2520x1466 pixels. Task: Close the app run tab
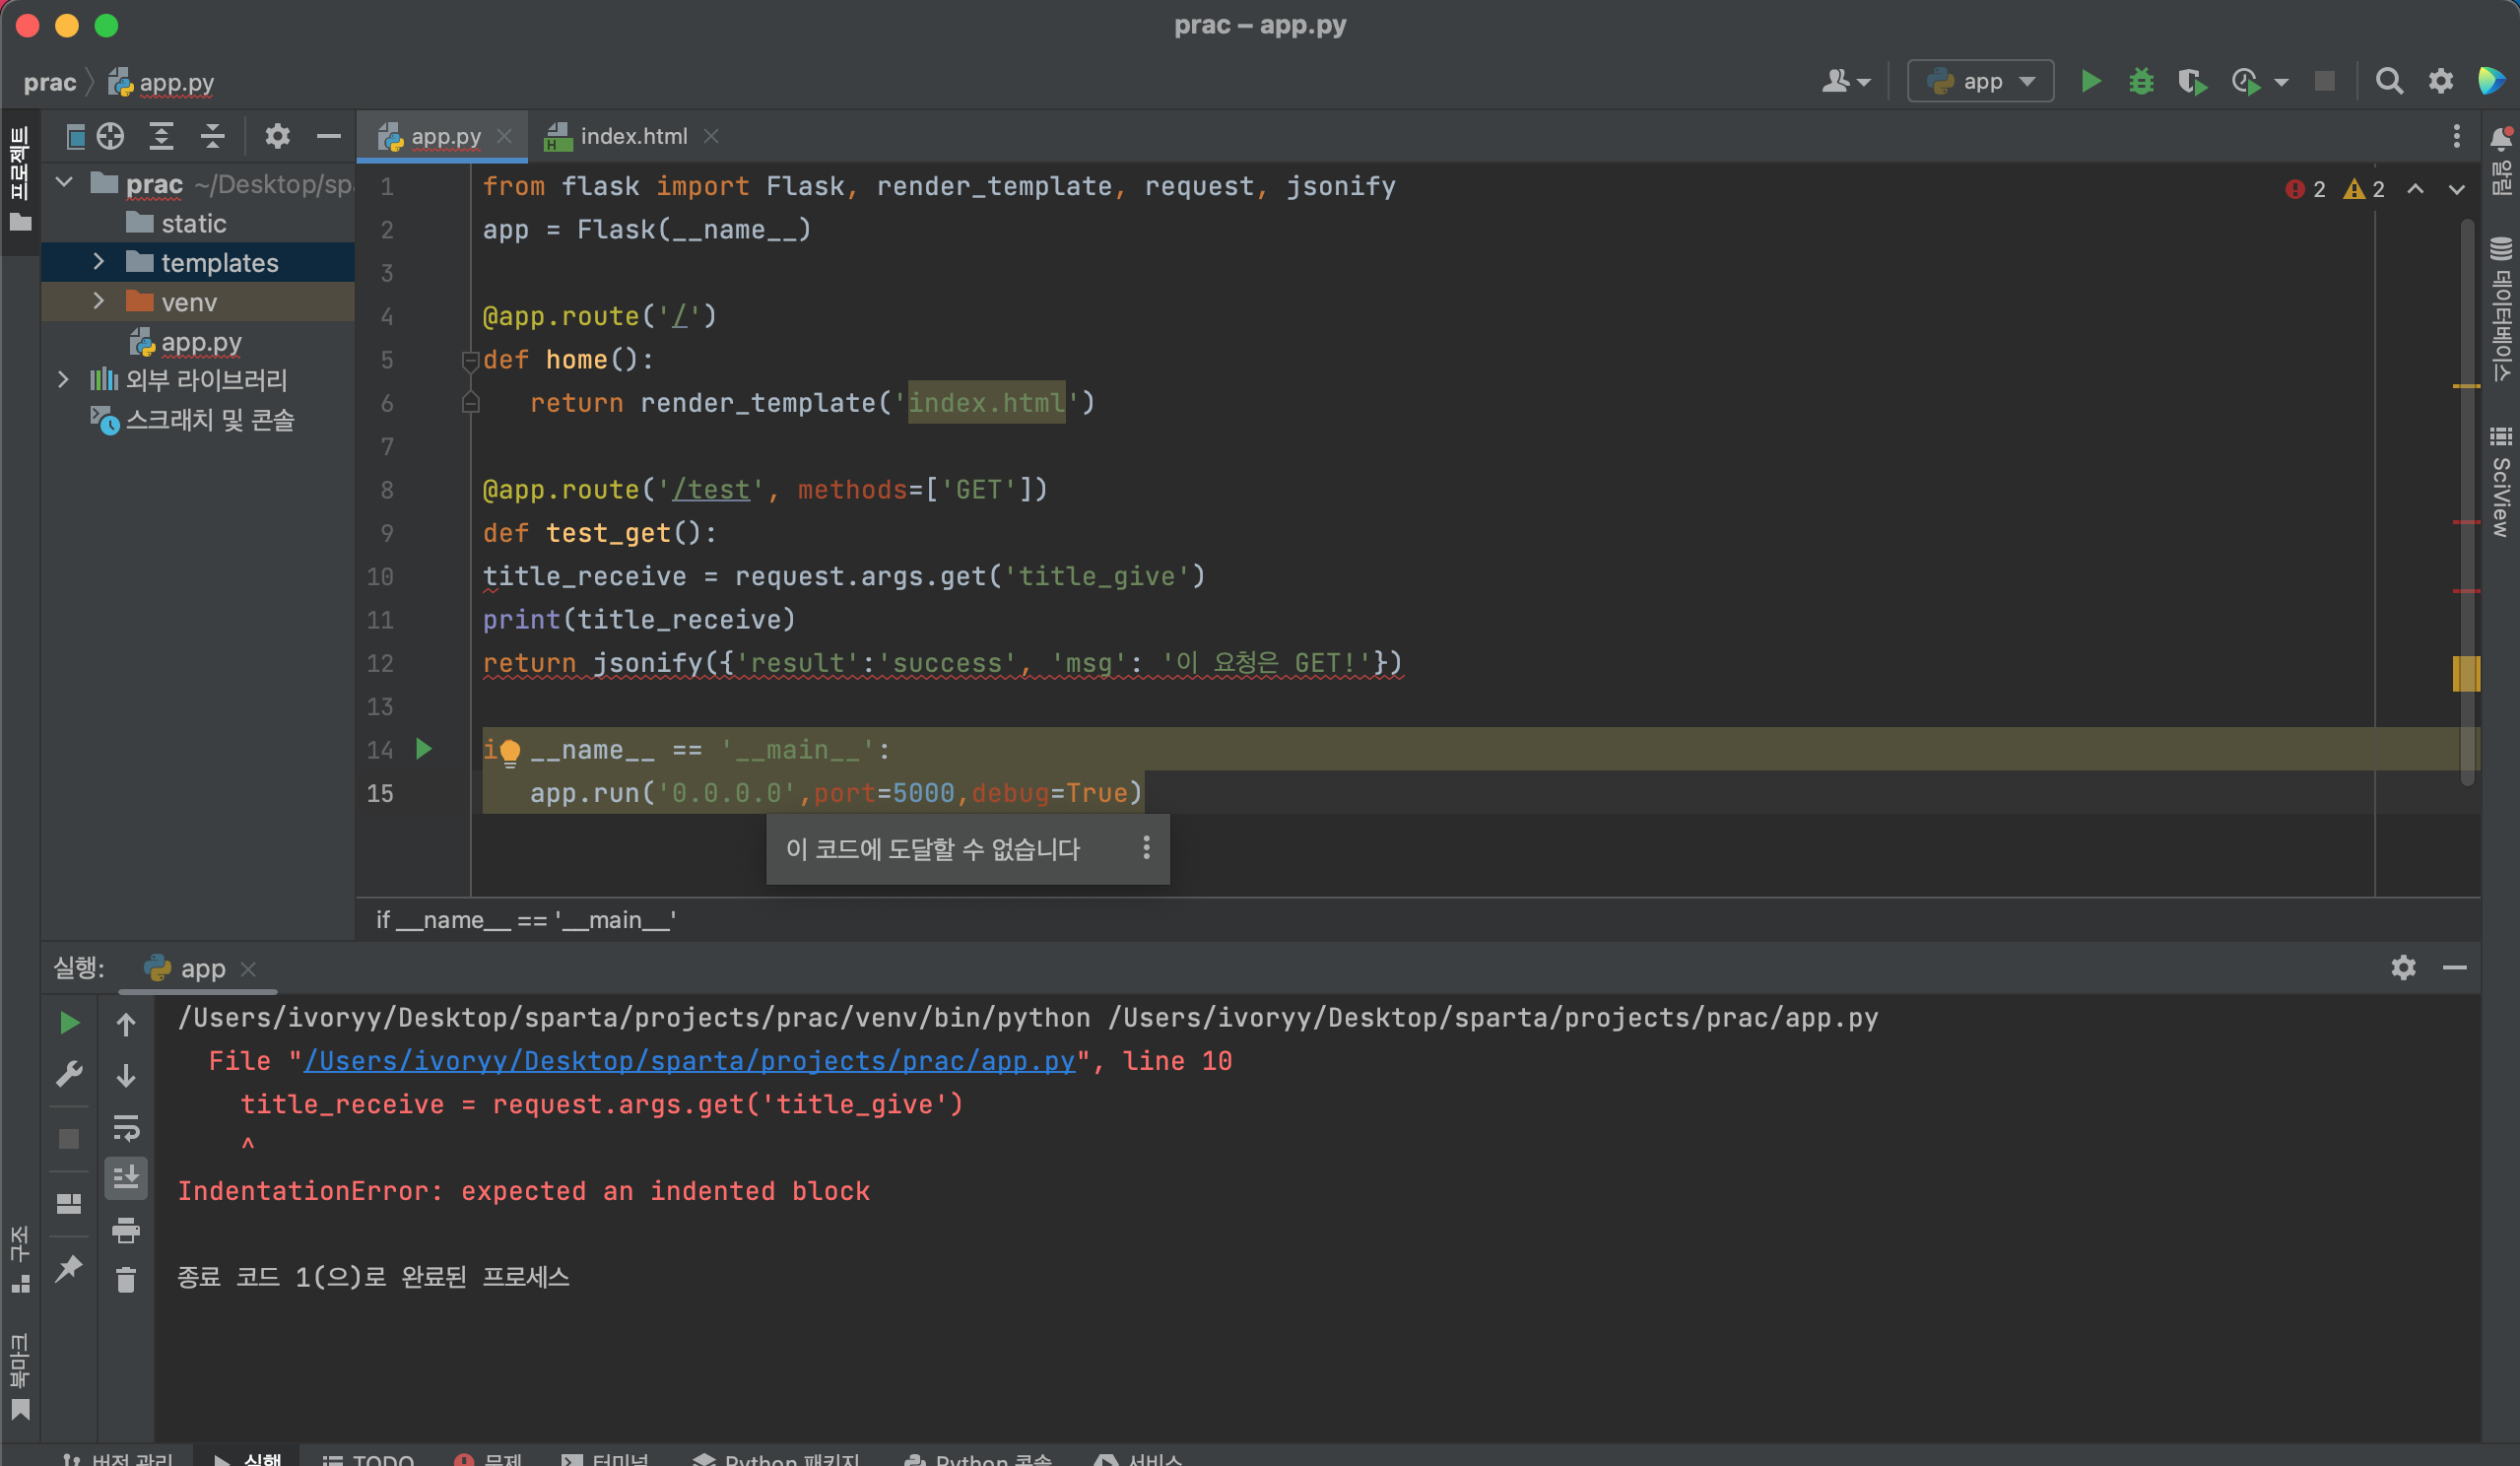pos(248,968)
